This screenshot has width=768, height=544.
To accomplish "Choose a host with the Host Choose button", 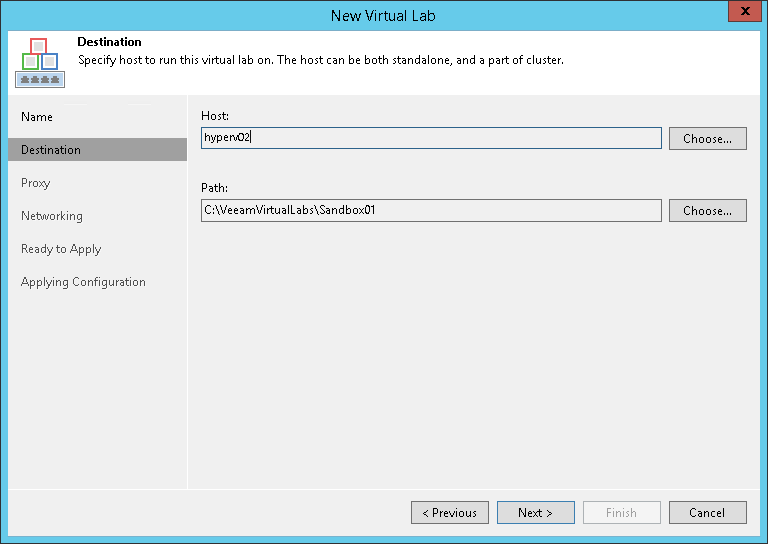I will 707,138.
